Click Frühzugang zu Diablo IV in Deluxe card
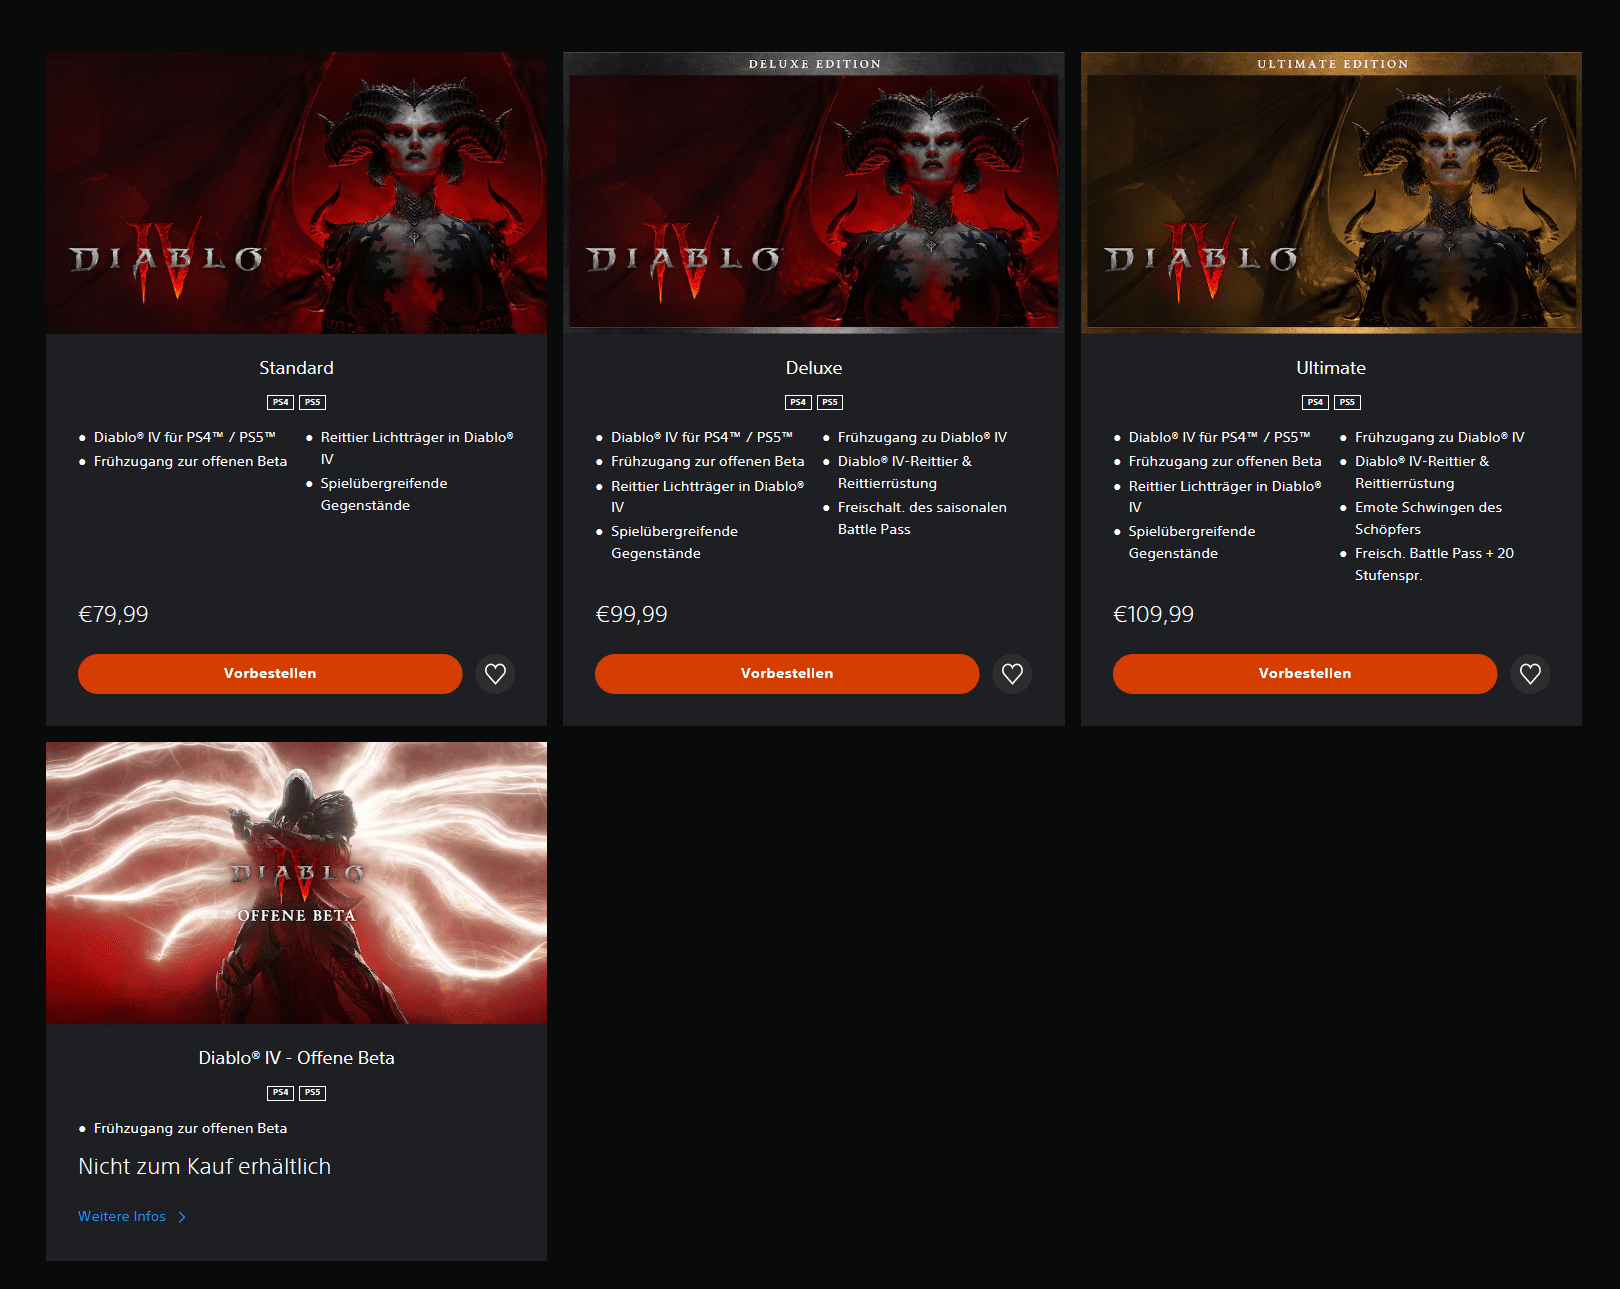 click(922, 437)
